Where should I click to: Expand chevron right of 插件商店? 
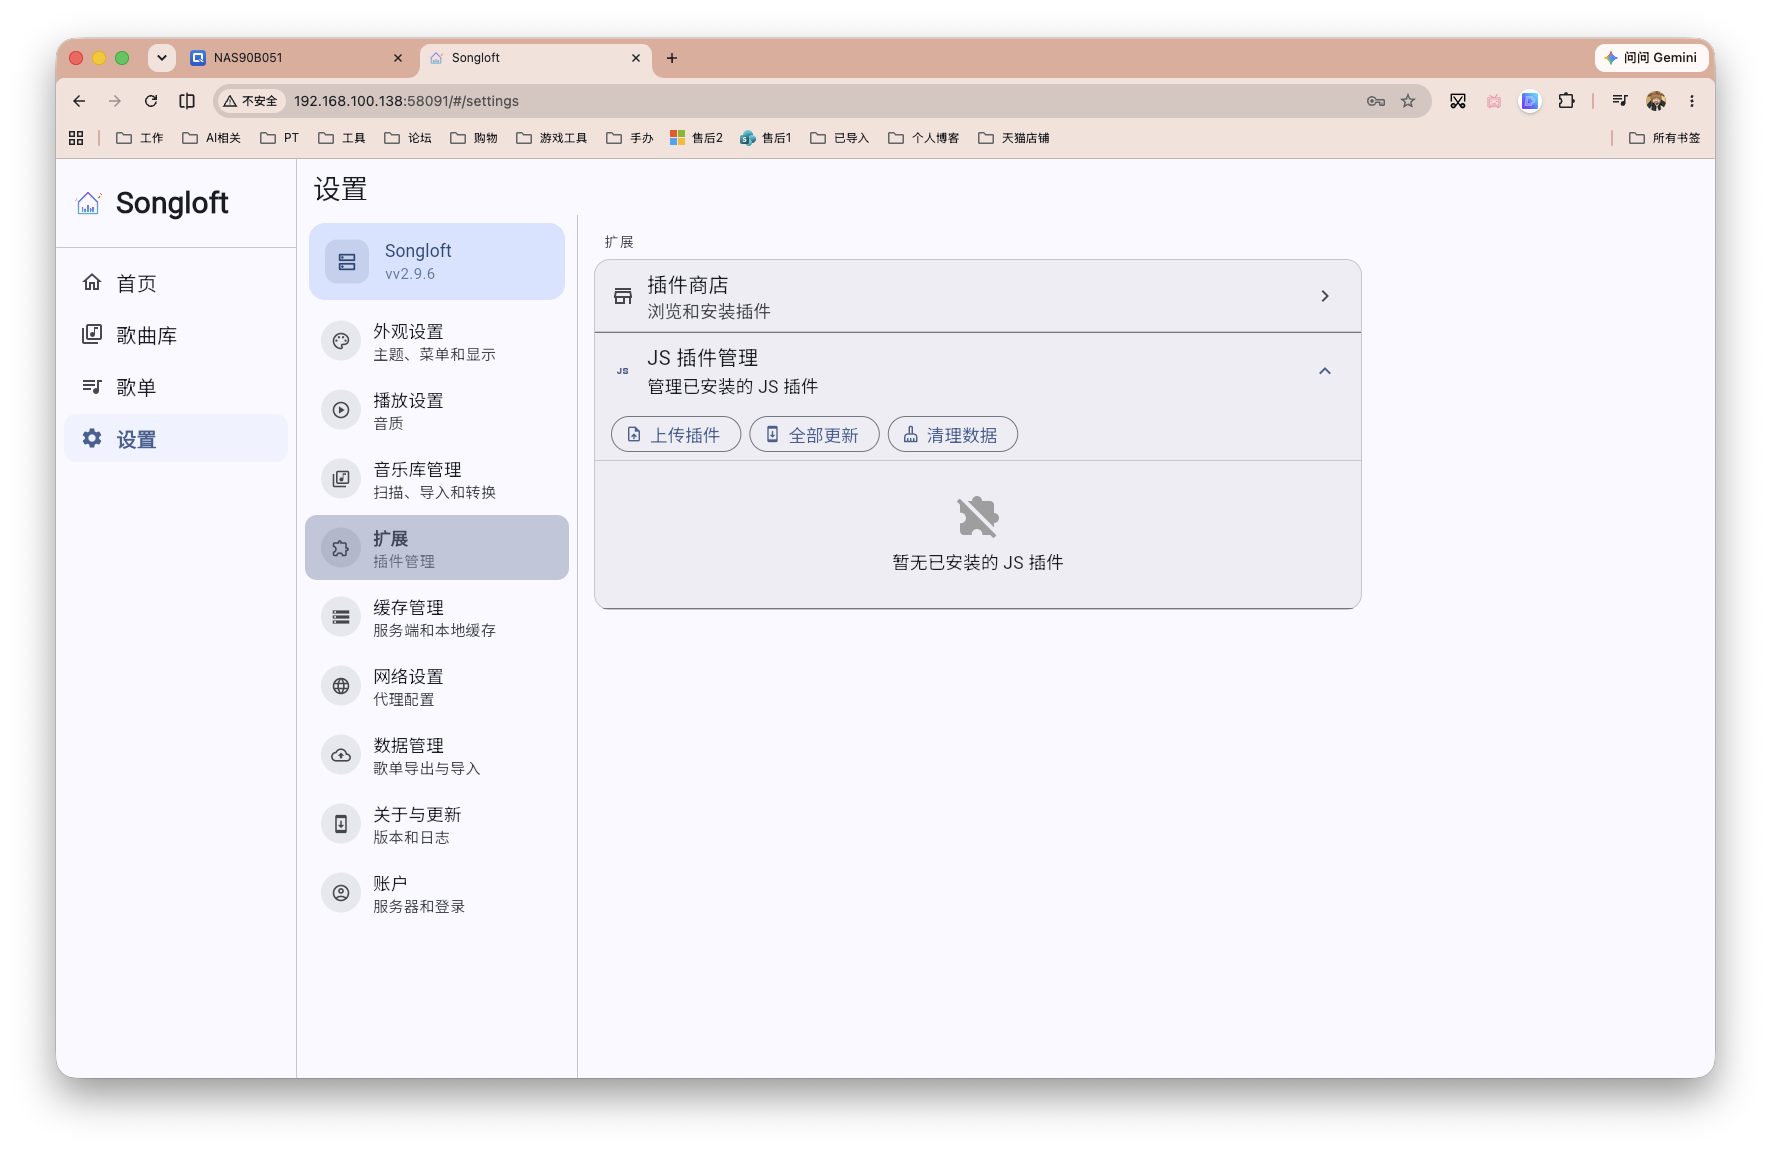[1325, 296]
